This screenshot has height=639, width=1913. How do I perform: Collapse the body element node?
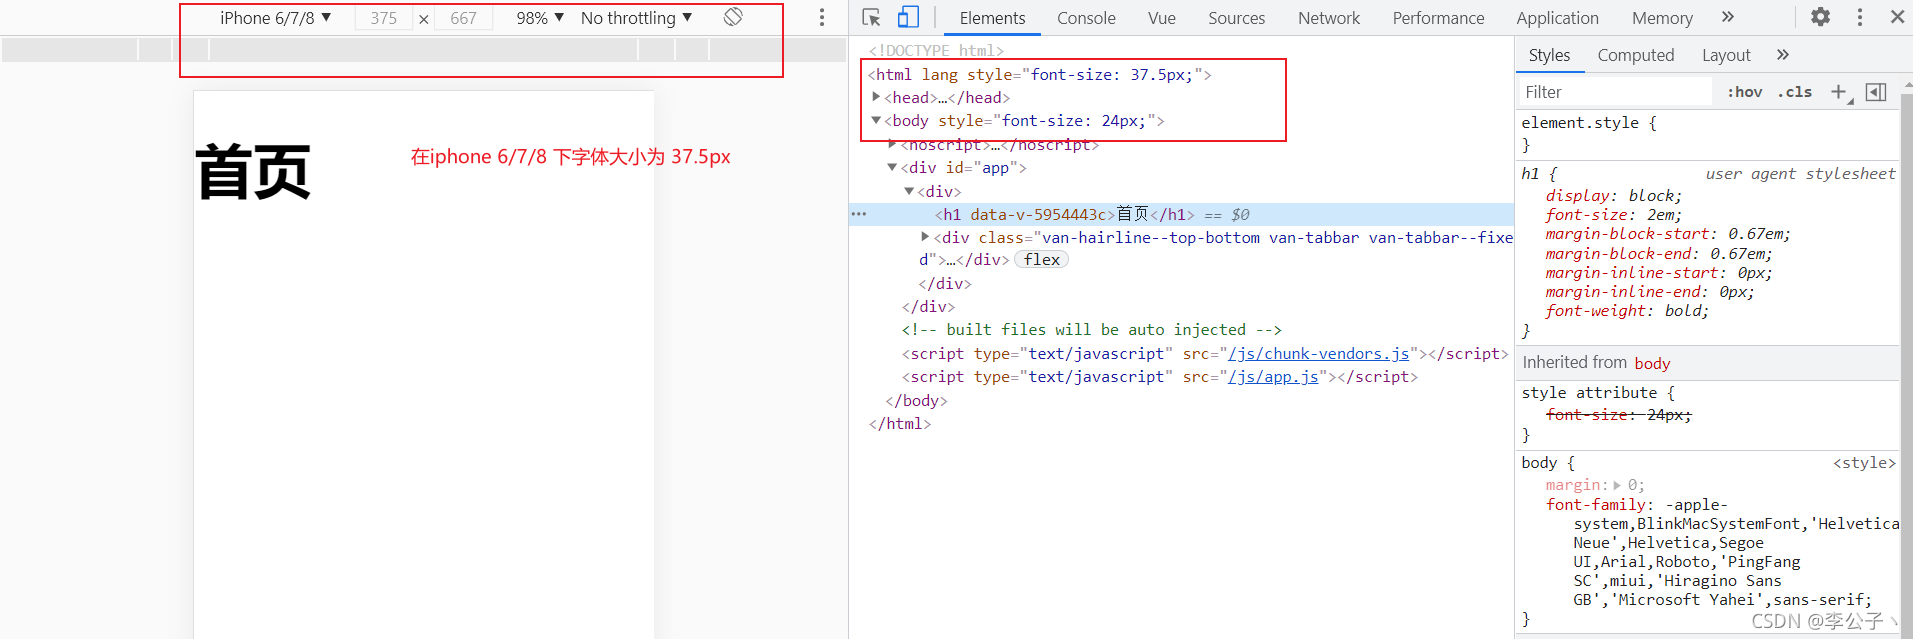pos(876,120)
